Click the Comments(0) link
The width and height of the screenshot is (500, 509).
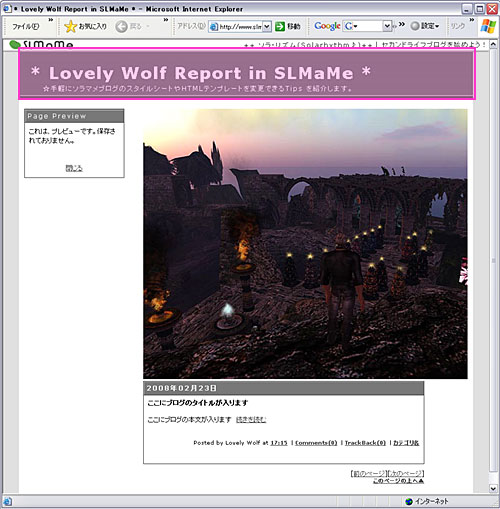(x=316, y=443)
